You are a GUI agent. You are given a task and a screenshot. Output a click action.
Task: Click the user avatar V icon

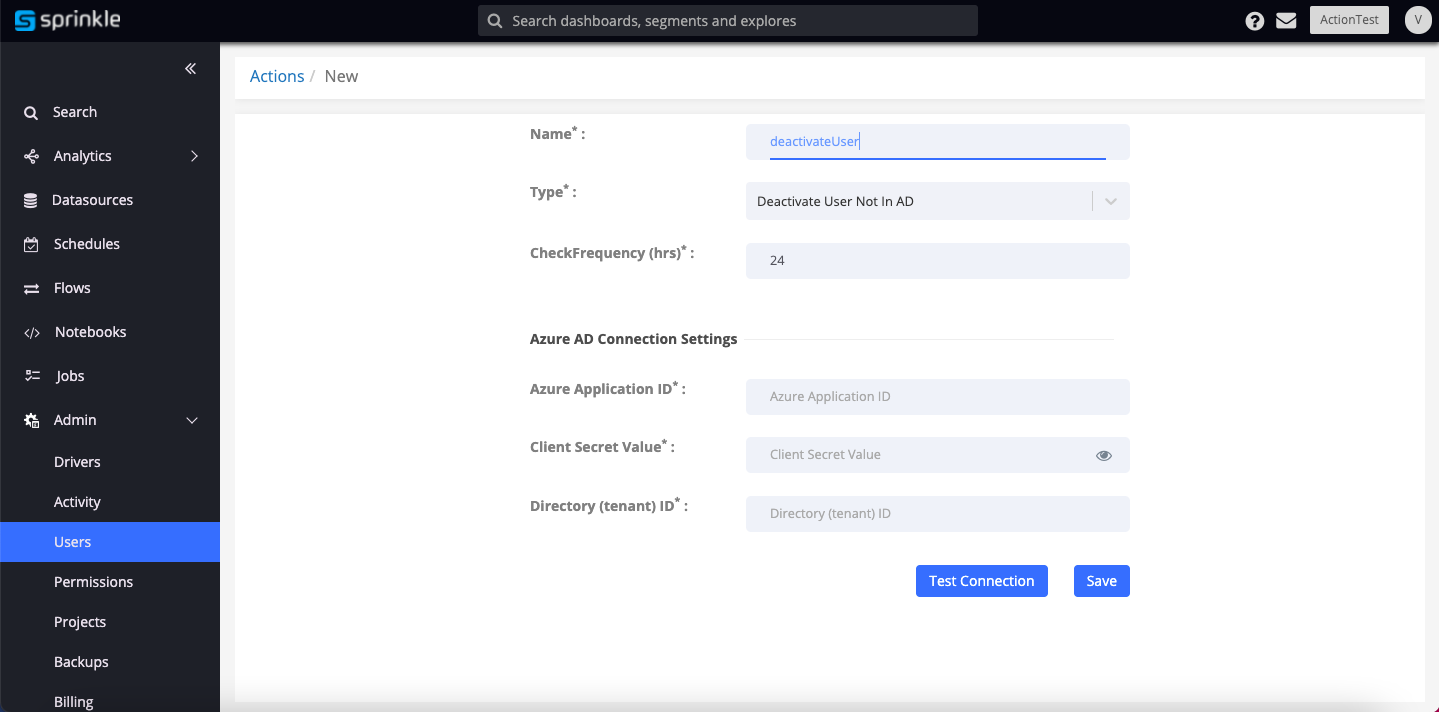pyautogui.click(x=1417, y=20)
